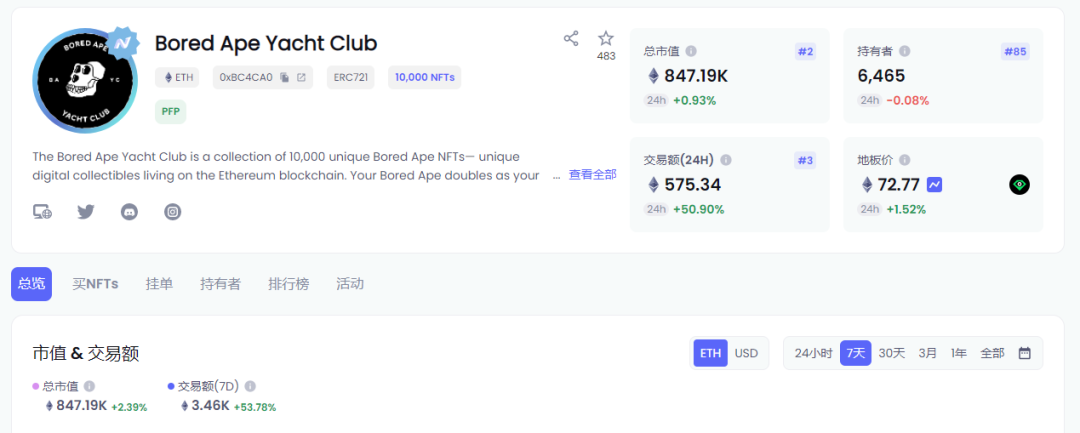Viewport: 1080px width, 433px height.
Task: Click the 72.77 floor price value
Action: click(x=899, y=184)
